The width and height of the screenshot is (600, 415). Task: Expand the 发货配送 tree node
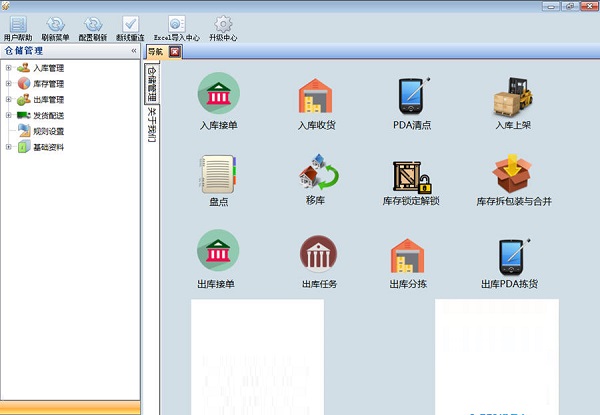click(8, 115)
